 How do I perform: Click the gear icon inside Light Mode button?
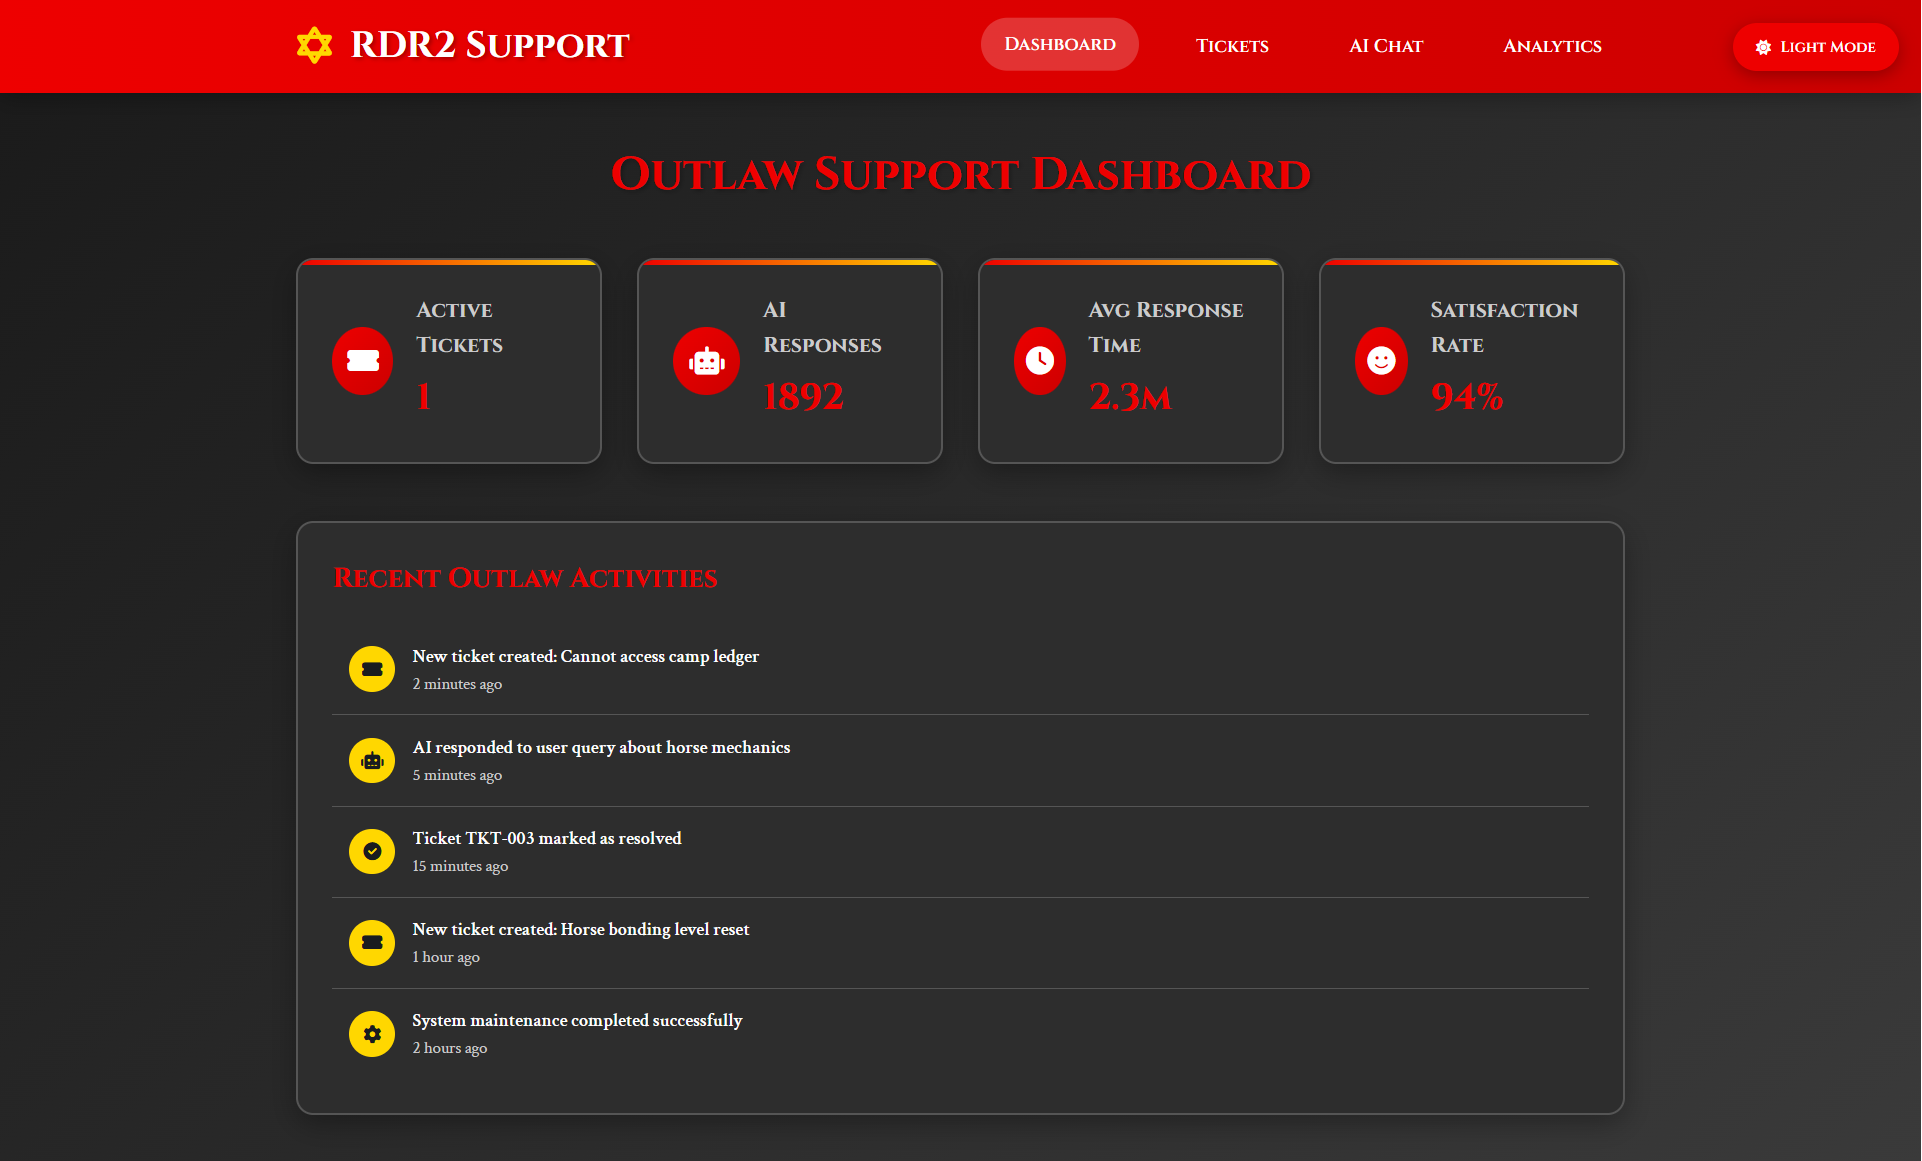point(1762,46)
